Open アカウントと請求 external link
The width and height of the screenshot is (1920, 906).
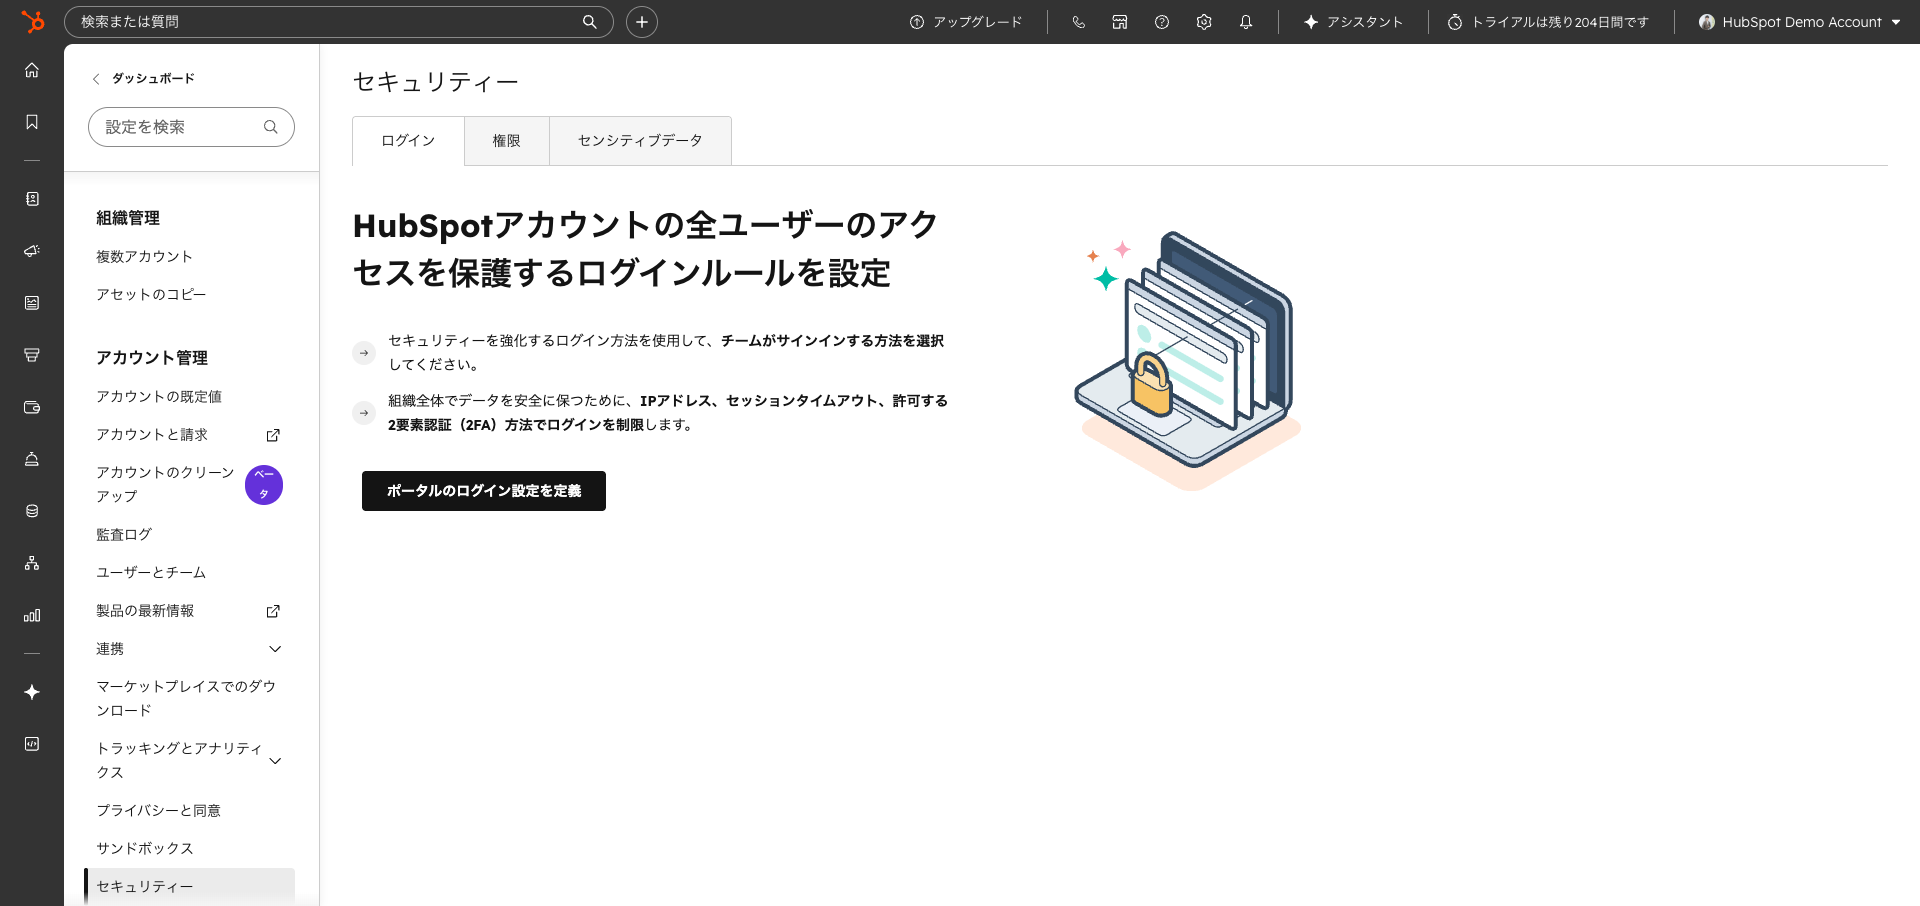(272, 434)
